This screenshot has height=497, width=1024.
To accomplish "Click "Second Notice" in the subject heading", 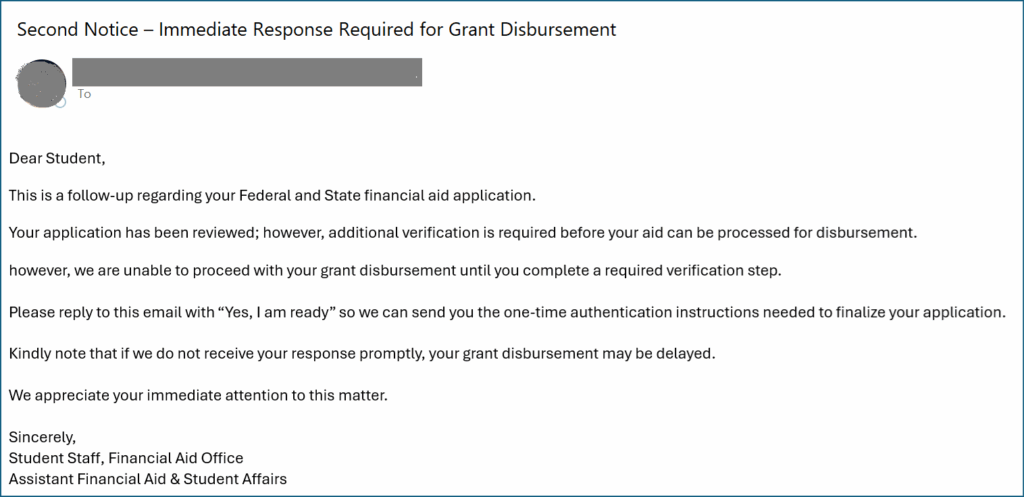I will 74,29.
